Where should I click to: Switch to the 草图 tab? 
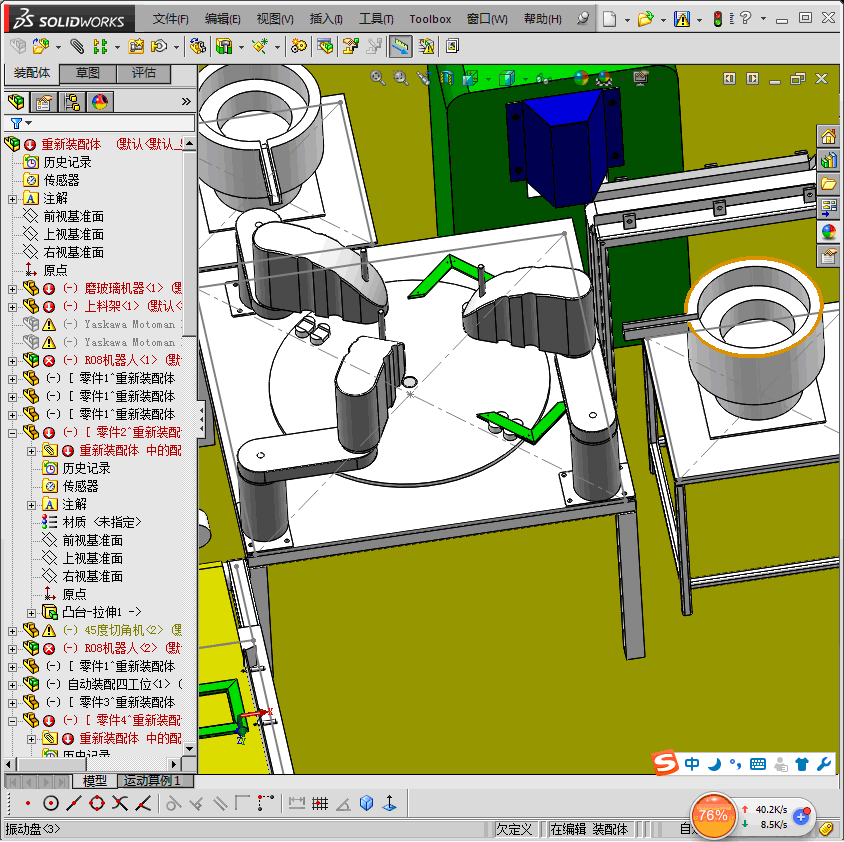point(87,73)
